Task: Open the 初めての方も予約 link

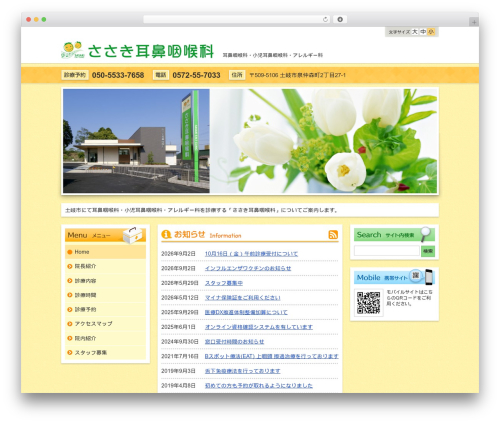Action: coord(259,386)
